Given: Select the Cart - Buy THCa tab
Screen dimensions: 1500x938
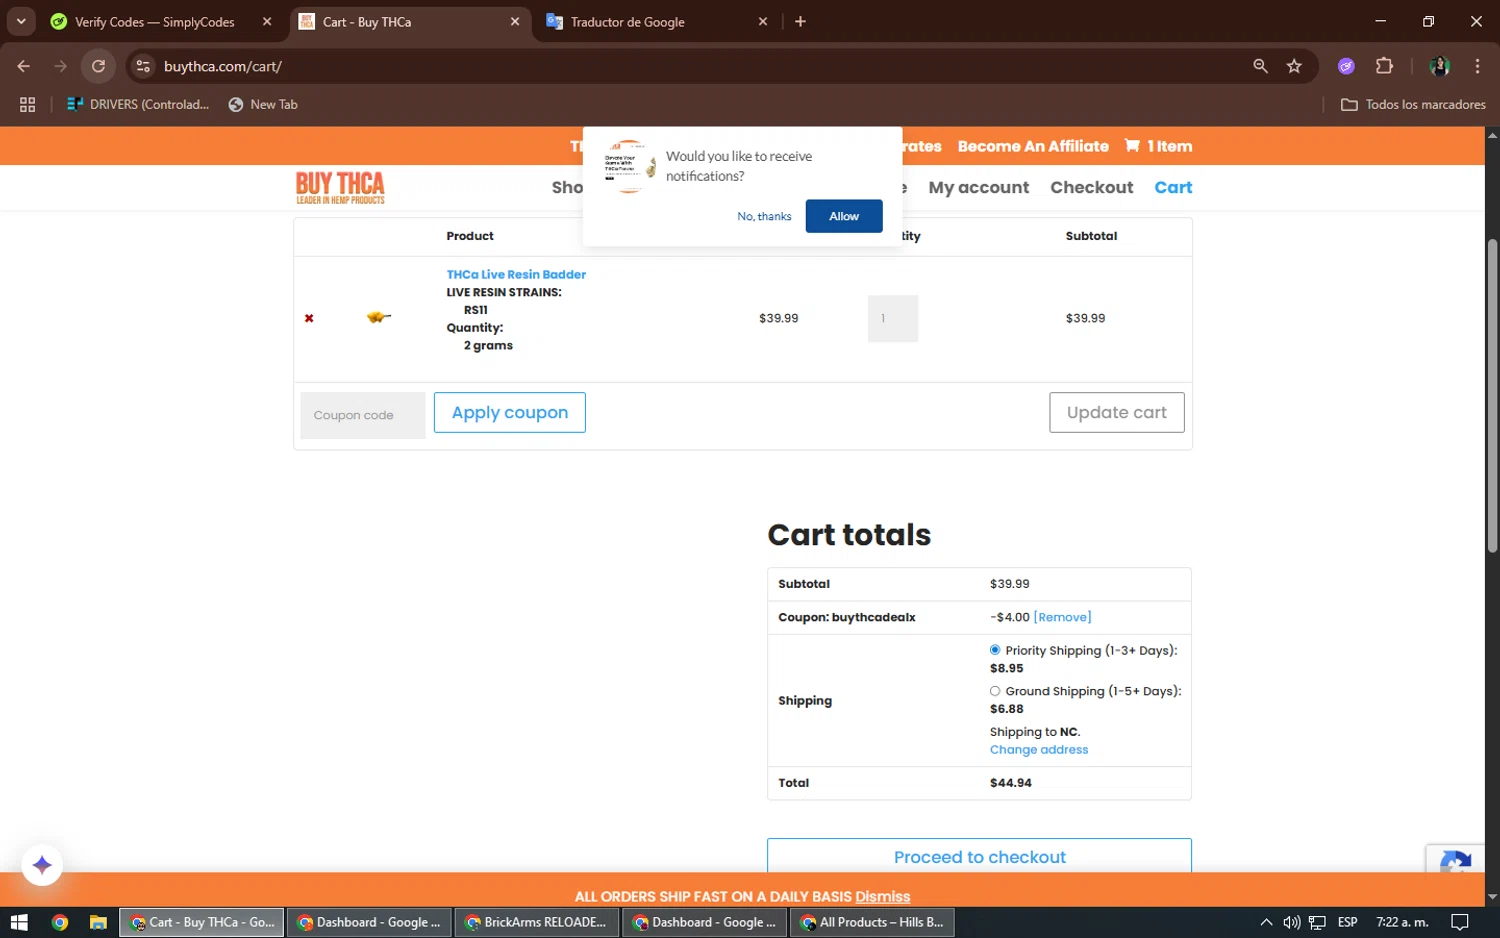Looking at the screenshot, I should (366, 22).
